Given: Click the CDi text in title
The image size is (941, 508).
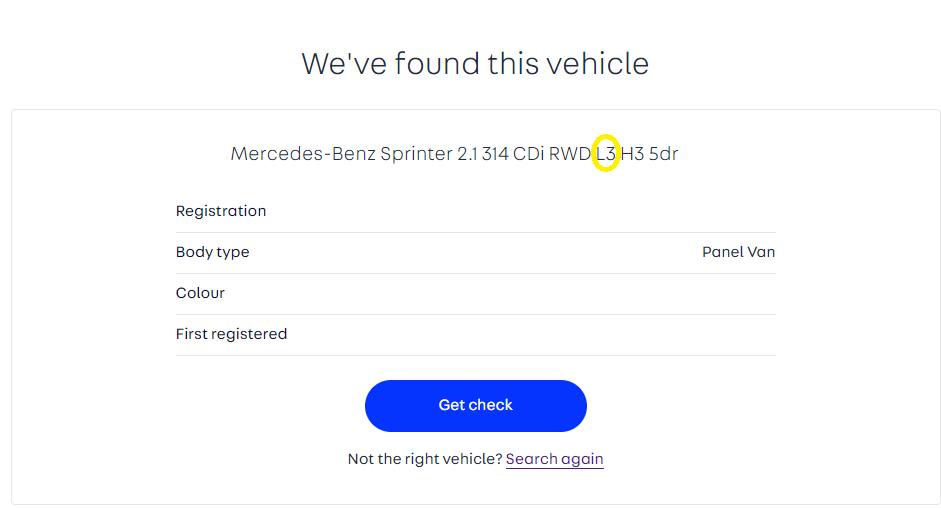Looking at the screenshot, I should coord(529,154).
